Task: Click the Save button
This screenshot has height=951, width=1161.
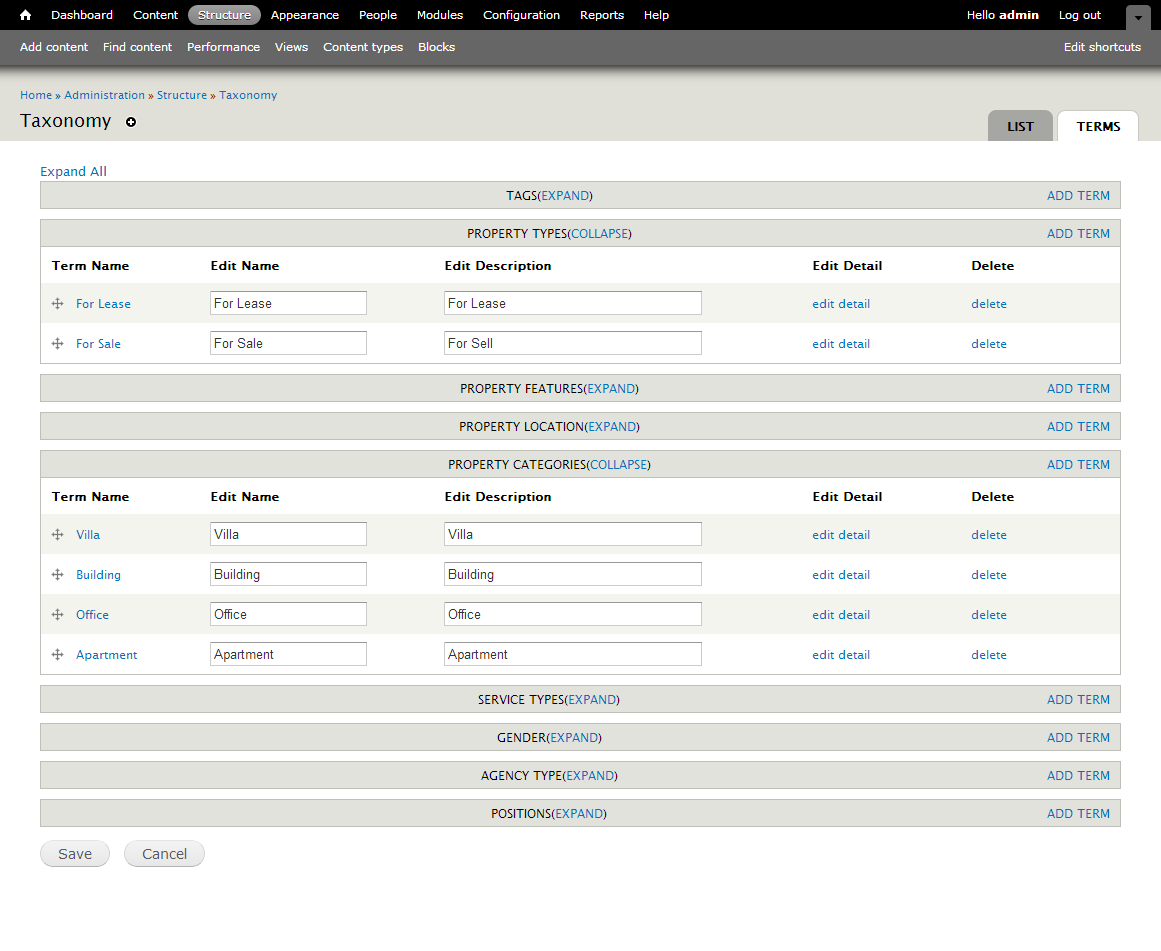Action: point(74,853)
